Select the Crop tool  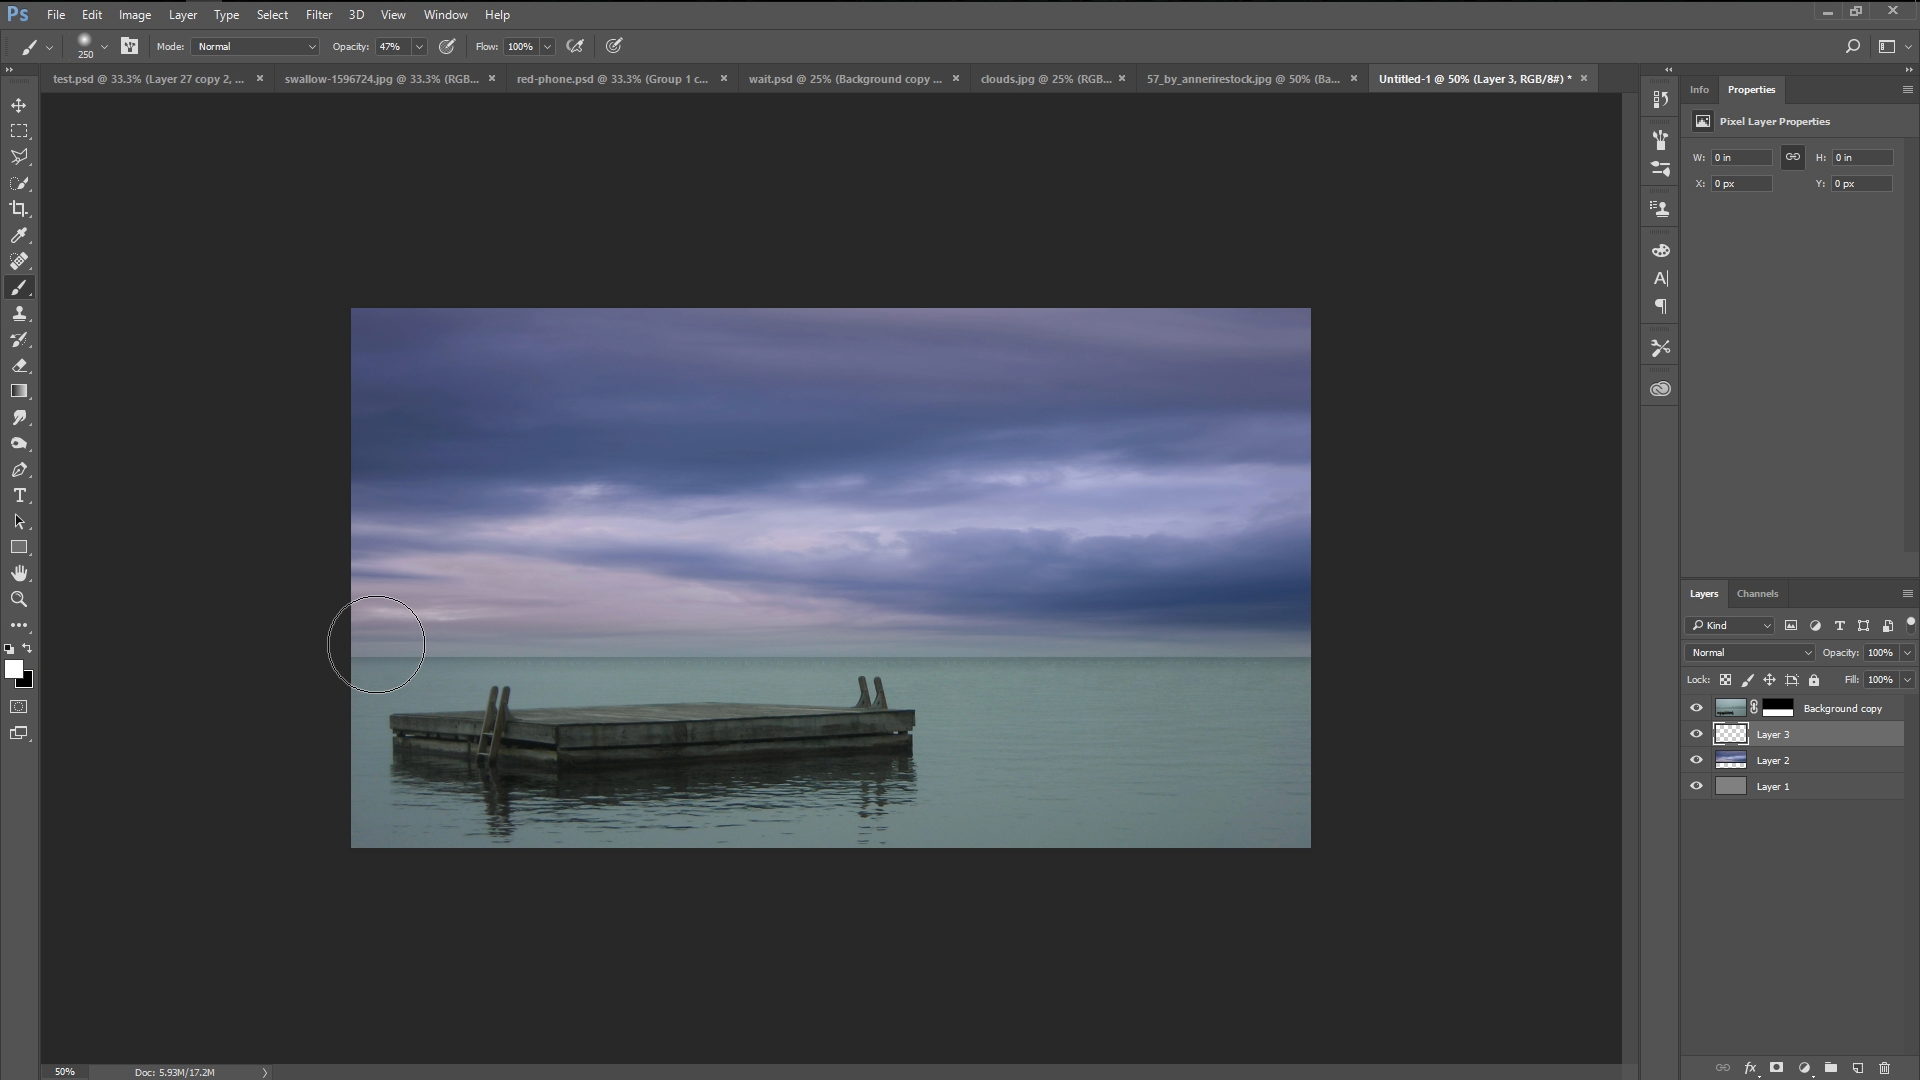pyautogui.click(x=19, y=209)
